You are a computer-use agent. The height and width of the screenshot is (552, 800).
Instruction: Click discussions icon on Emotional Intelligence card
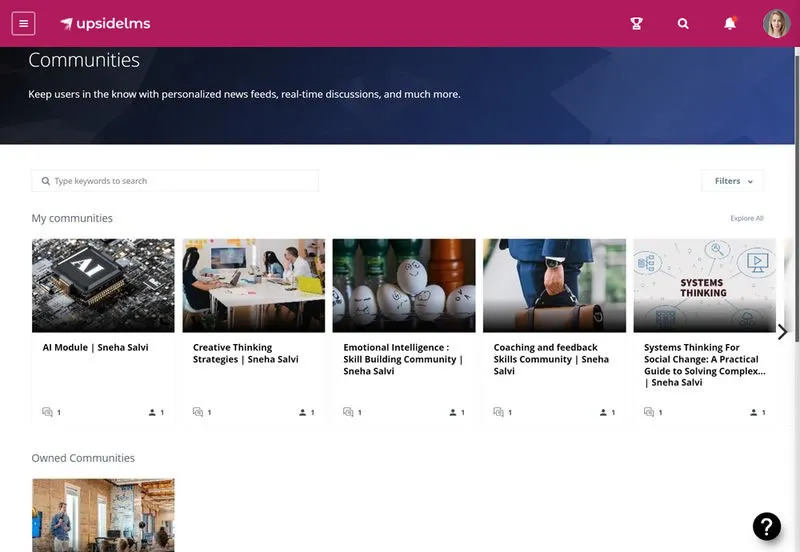pos(348,412)
